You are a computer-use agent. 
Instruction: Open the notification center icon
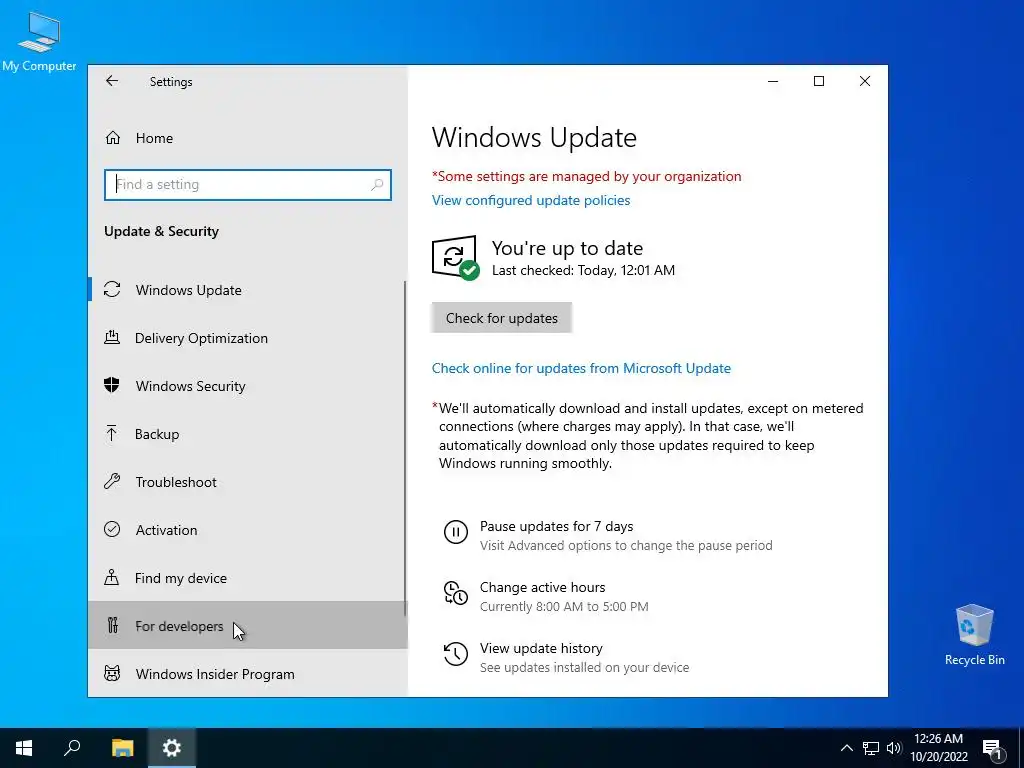(992, 748)
